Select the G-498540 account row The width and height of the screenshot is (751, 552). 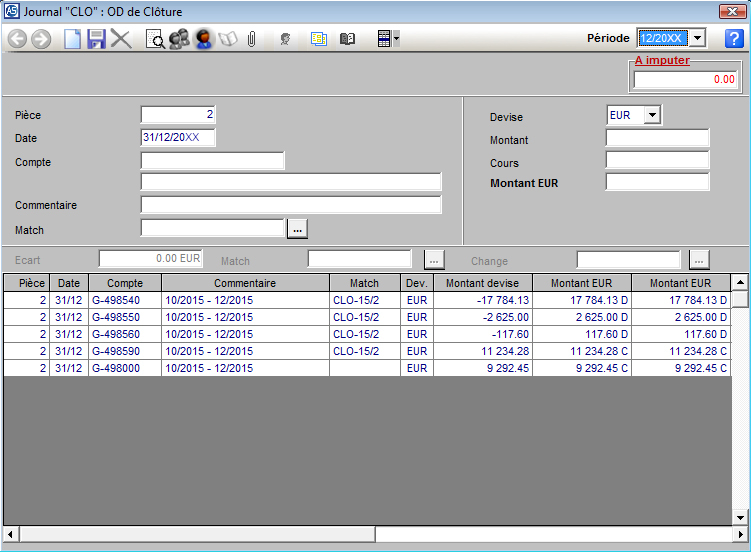tap(124, 300)
